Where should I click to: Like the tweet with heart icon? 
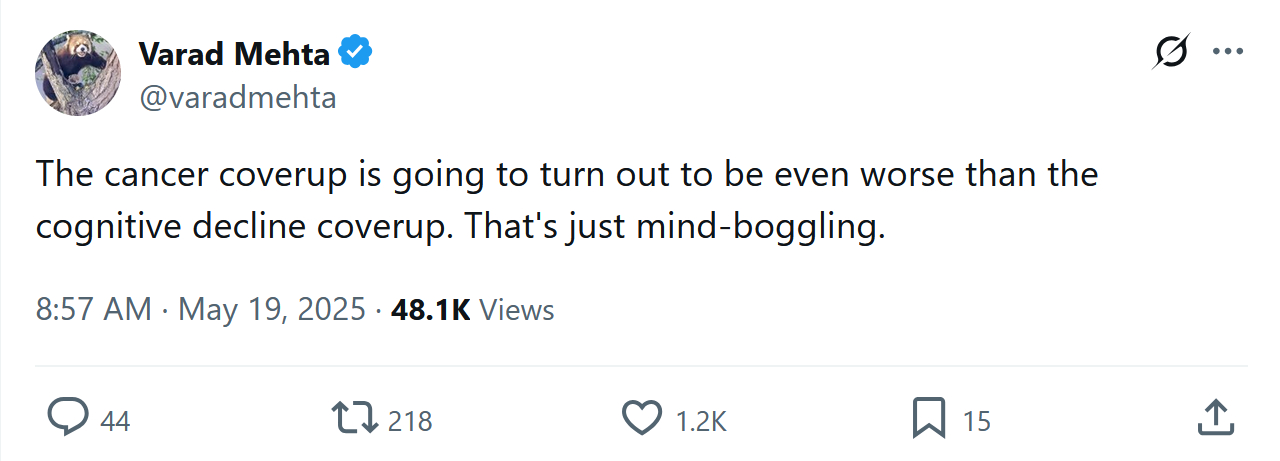point(642,419)
